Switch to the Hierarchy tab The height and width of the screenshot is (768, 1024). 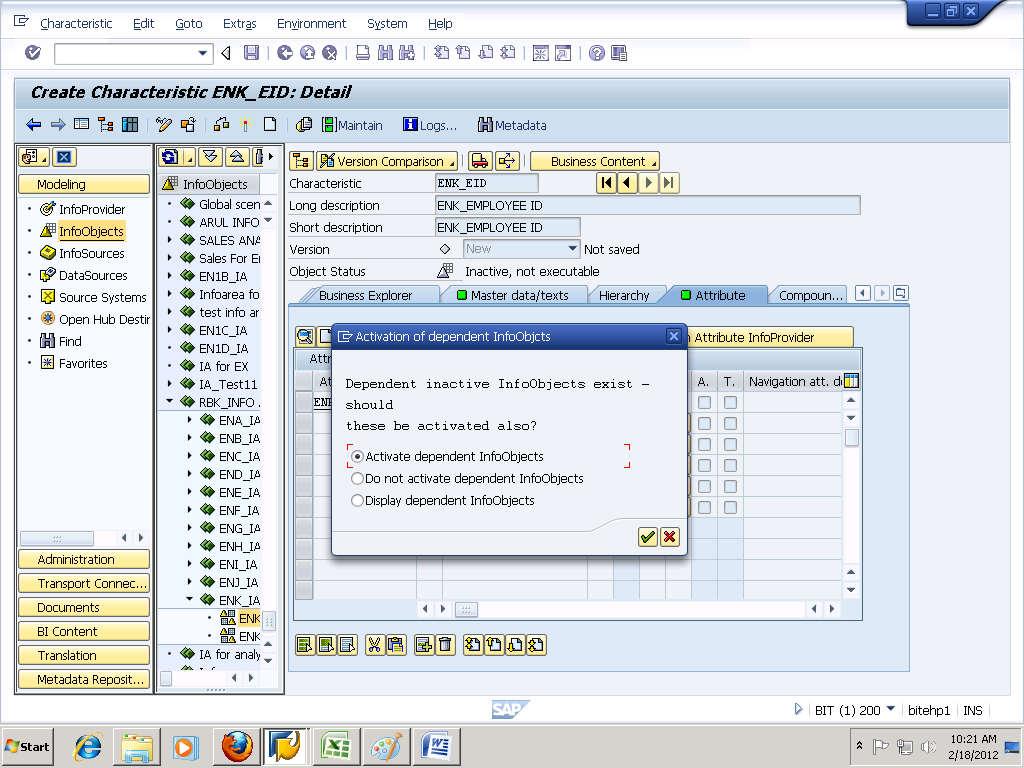pyautogui.click(x=624, y=295)
